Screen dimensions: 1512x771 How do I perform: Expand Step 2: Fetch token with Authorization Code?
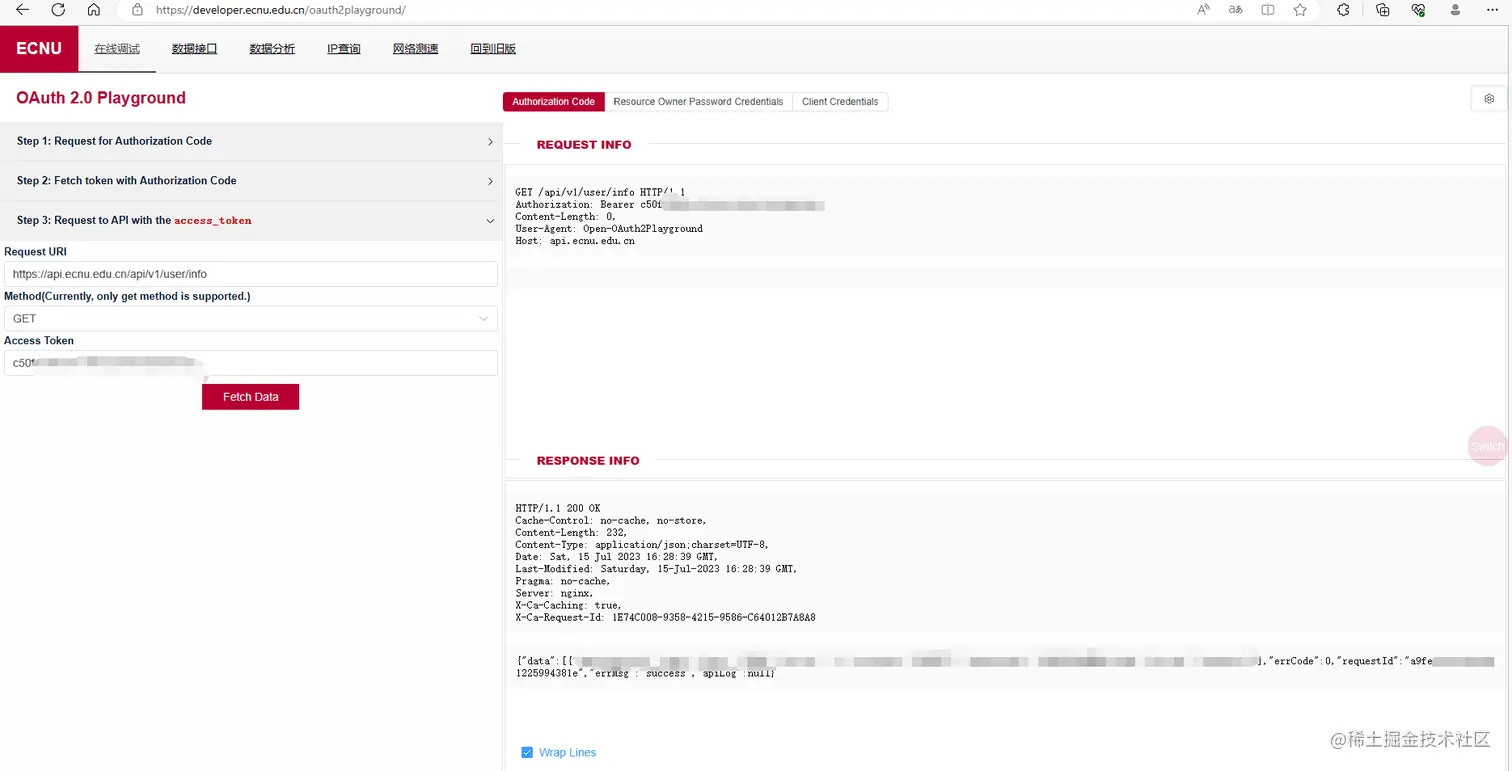(x=251, y=181)
